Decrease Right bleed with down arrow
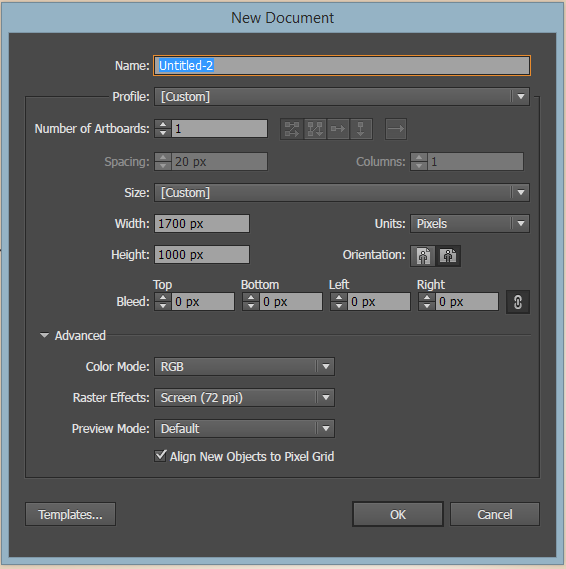 click(427, 306)
